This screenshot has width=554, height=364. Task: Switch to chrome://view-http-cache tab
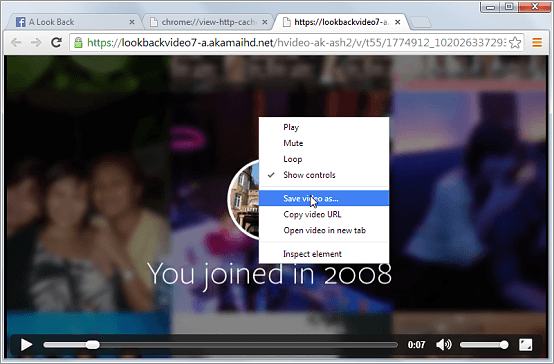[x=208, y=22]
